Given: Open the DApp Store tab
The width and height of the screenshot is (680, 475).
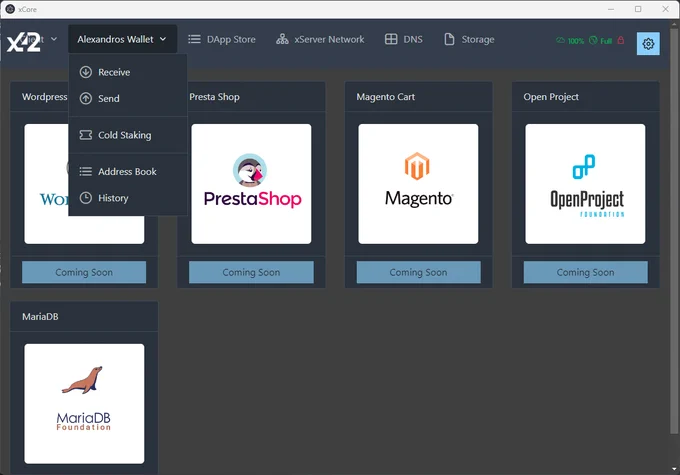Looking at the screenshot, I should [222, 39].
